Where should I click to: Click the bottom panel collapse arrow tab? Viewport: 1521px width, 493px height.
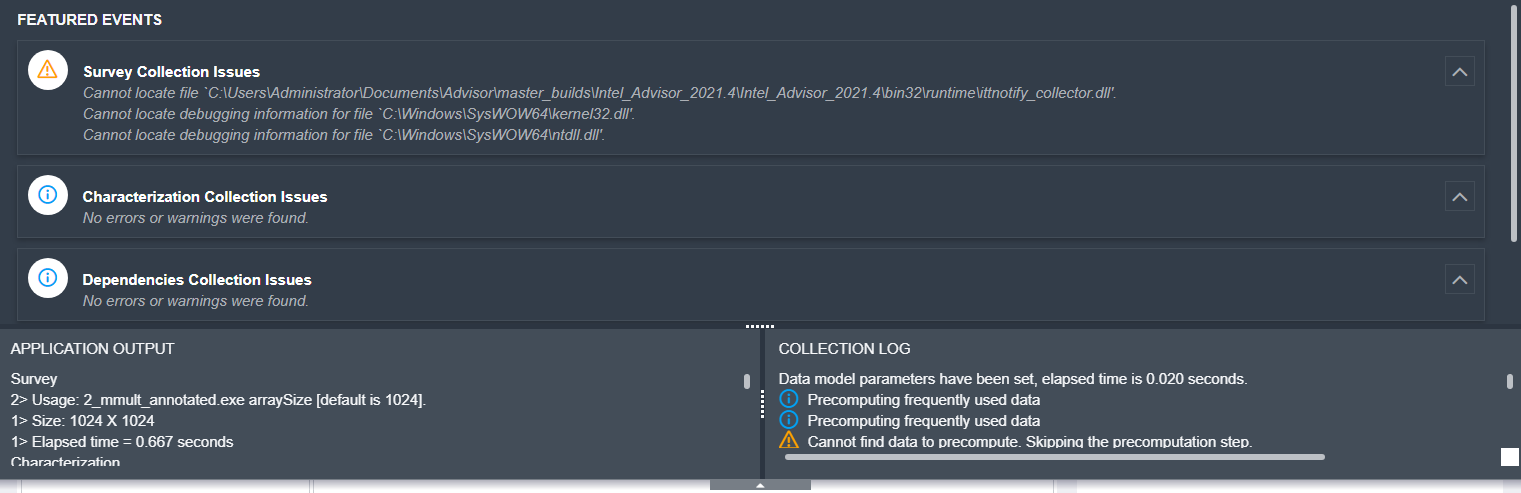point(760,486)
